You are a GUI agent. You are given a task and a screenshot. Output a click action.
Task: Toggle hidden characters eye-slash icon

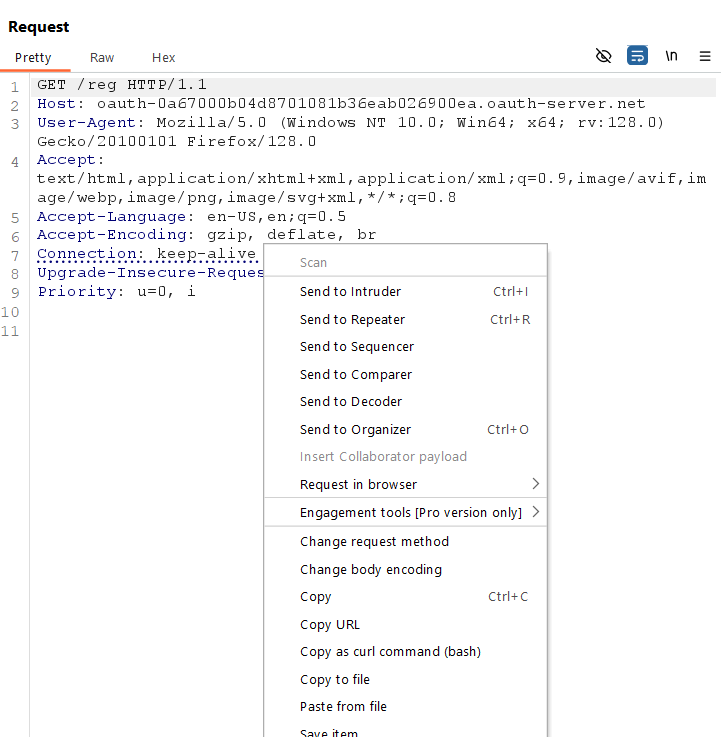tap(603, 56)
